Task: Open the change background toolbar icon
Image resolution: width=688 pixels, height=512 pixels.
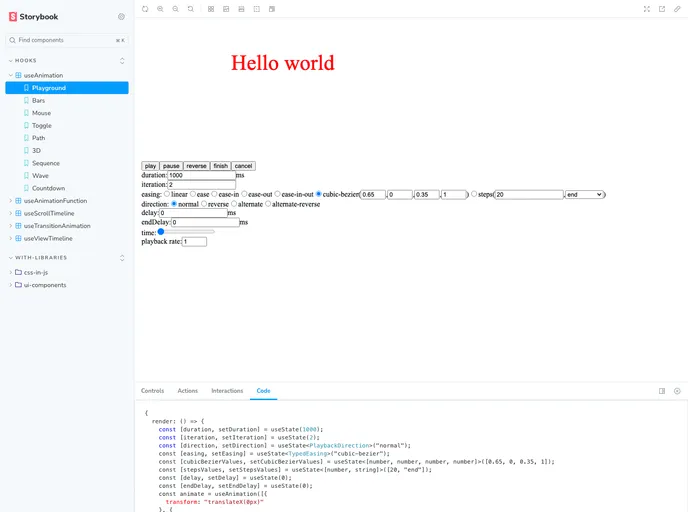Action: (x=226, y=9)
